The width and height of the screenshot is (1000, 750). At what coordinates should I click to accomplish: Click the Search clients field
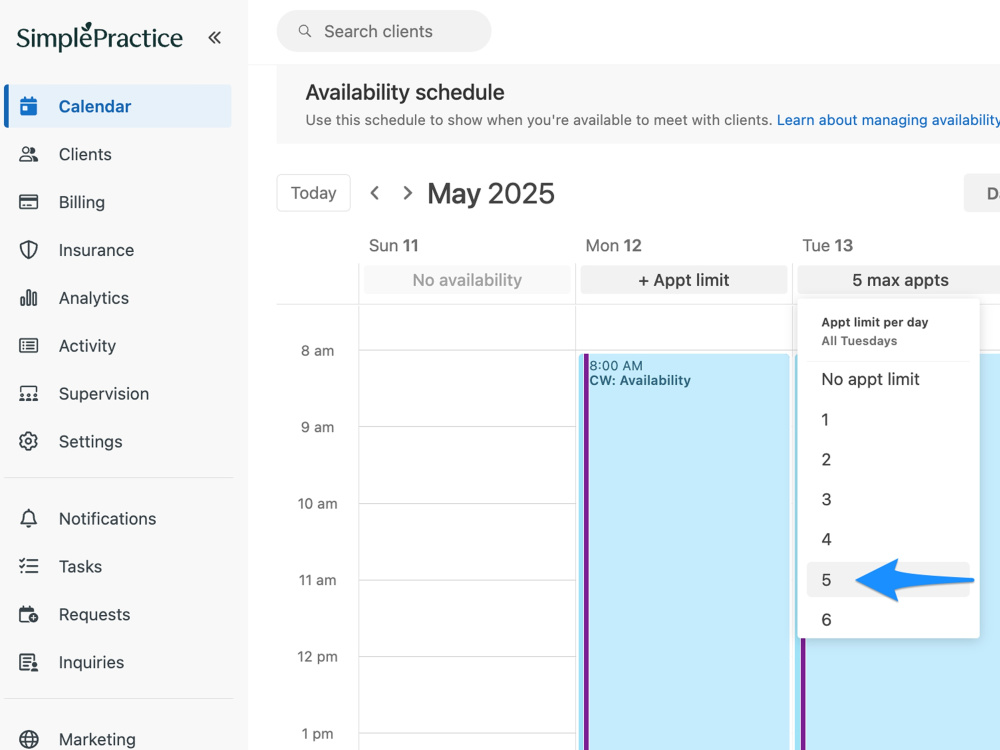point(384,31)
